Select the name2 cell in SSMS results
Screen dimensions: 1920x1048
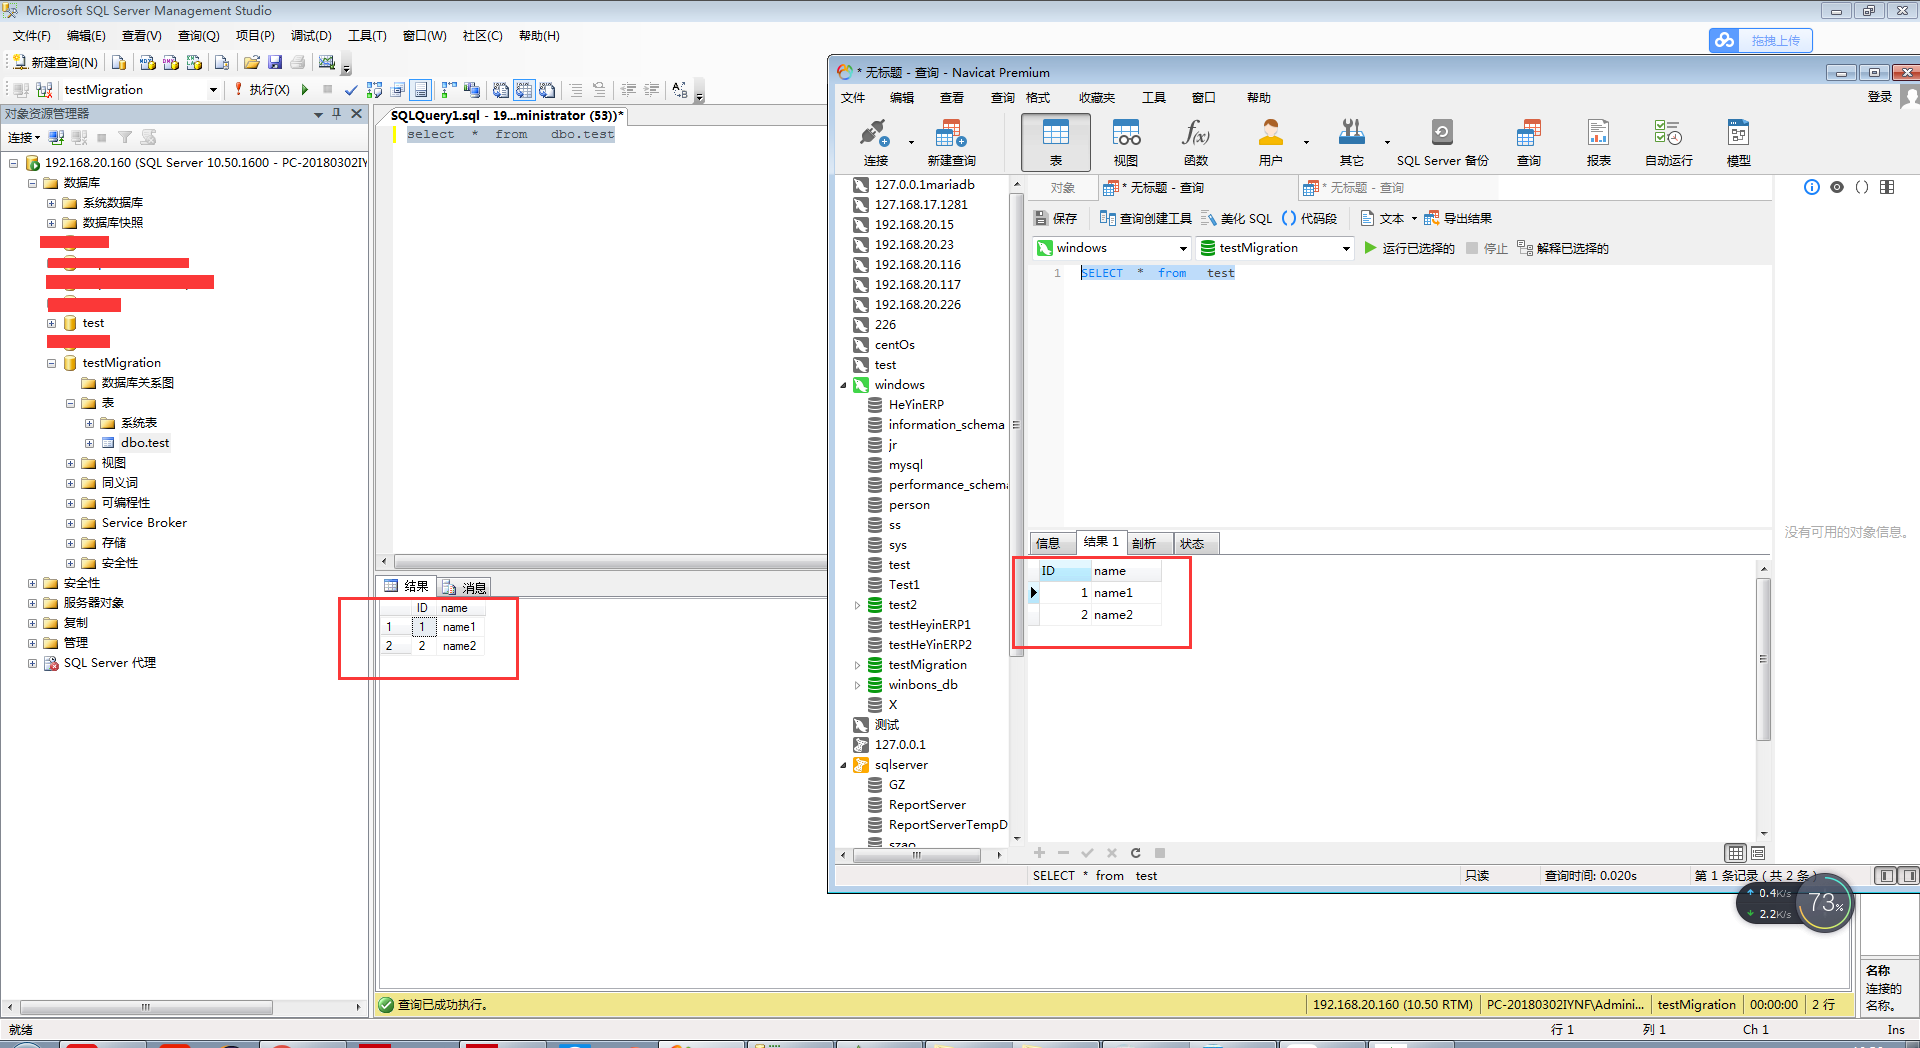(x=459, y=646)
